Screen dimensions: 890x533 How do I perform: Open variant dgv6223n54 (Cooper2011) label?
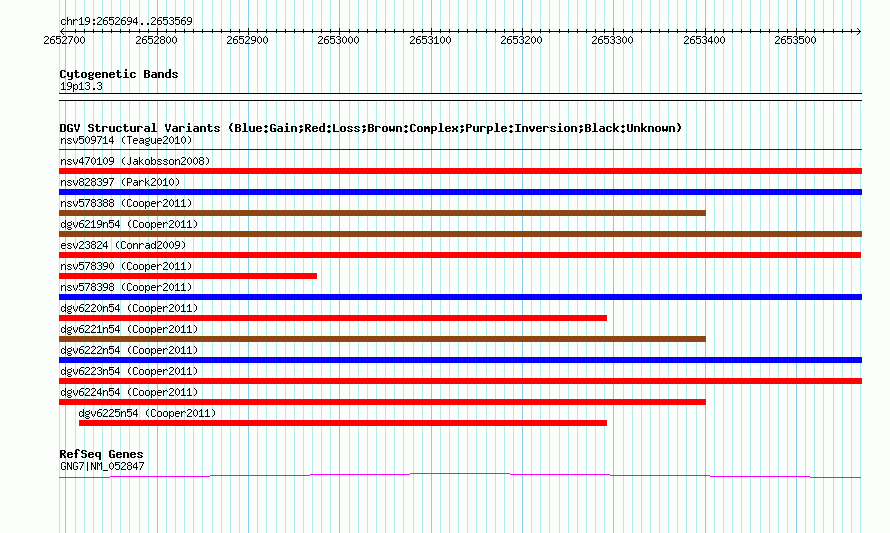(x=129, y=371)
